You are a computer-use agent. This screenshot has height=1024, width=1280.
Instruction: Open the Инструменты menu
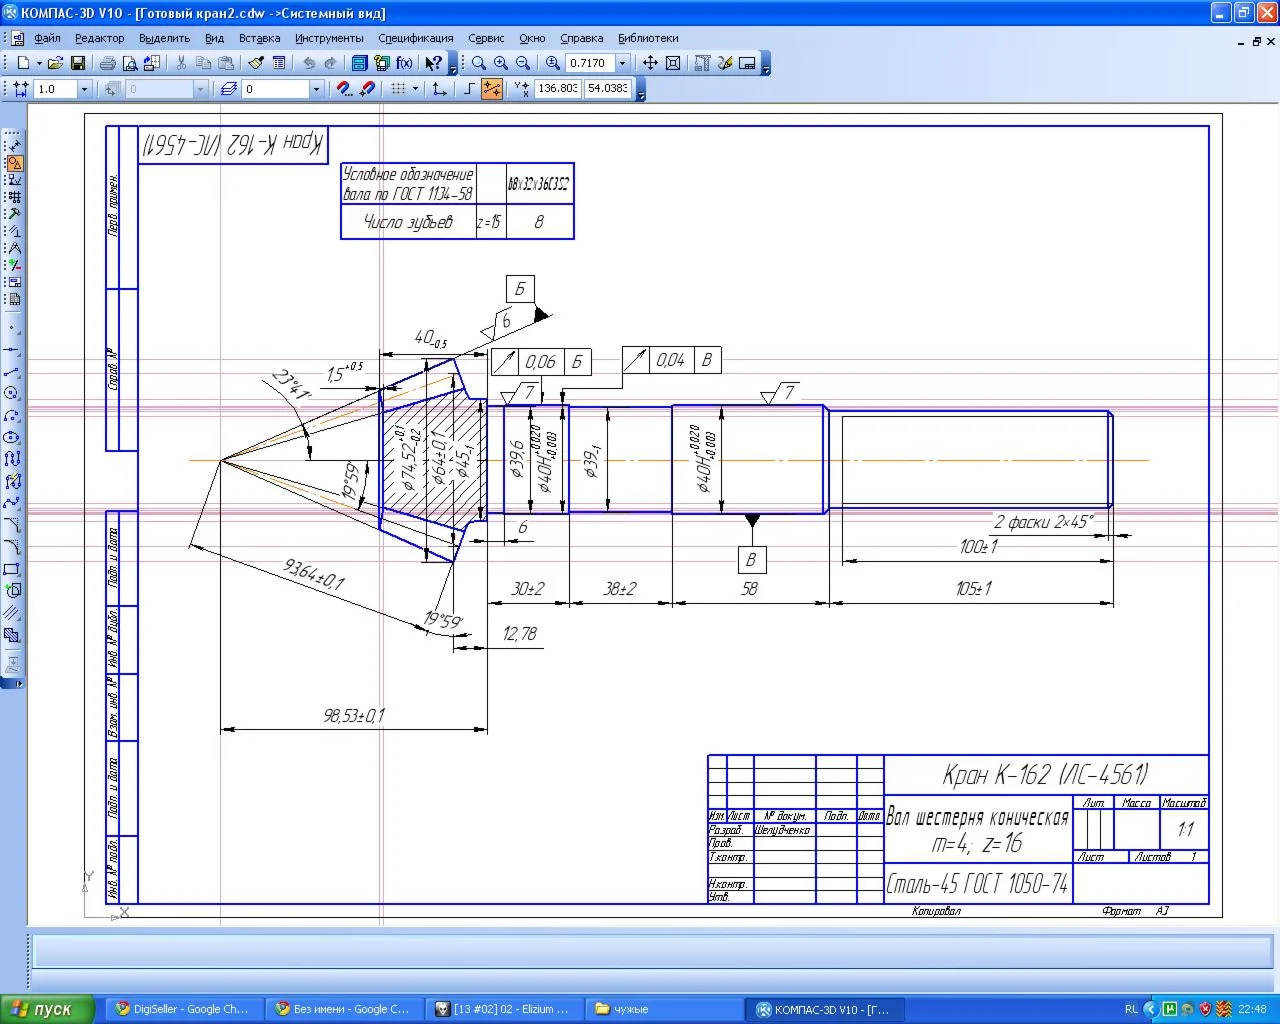coord(329,38)
